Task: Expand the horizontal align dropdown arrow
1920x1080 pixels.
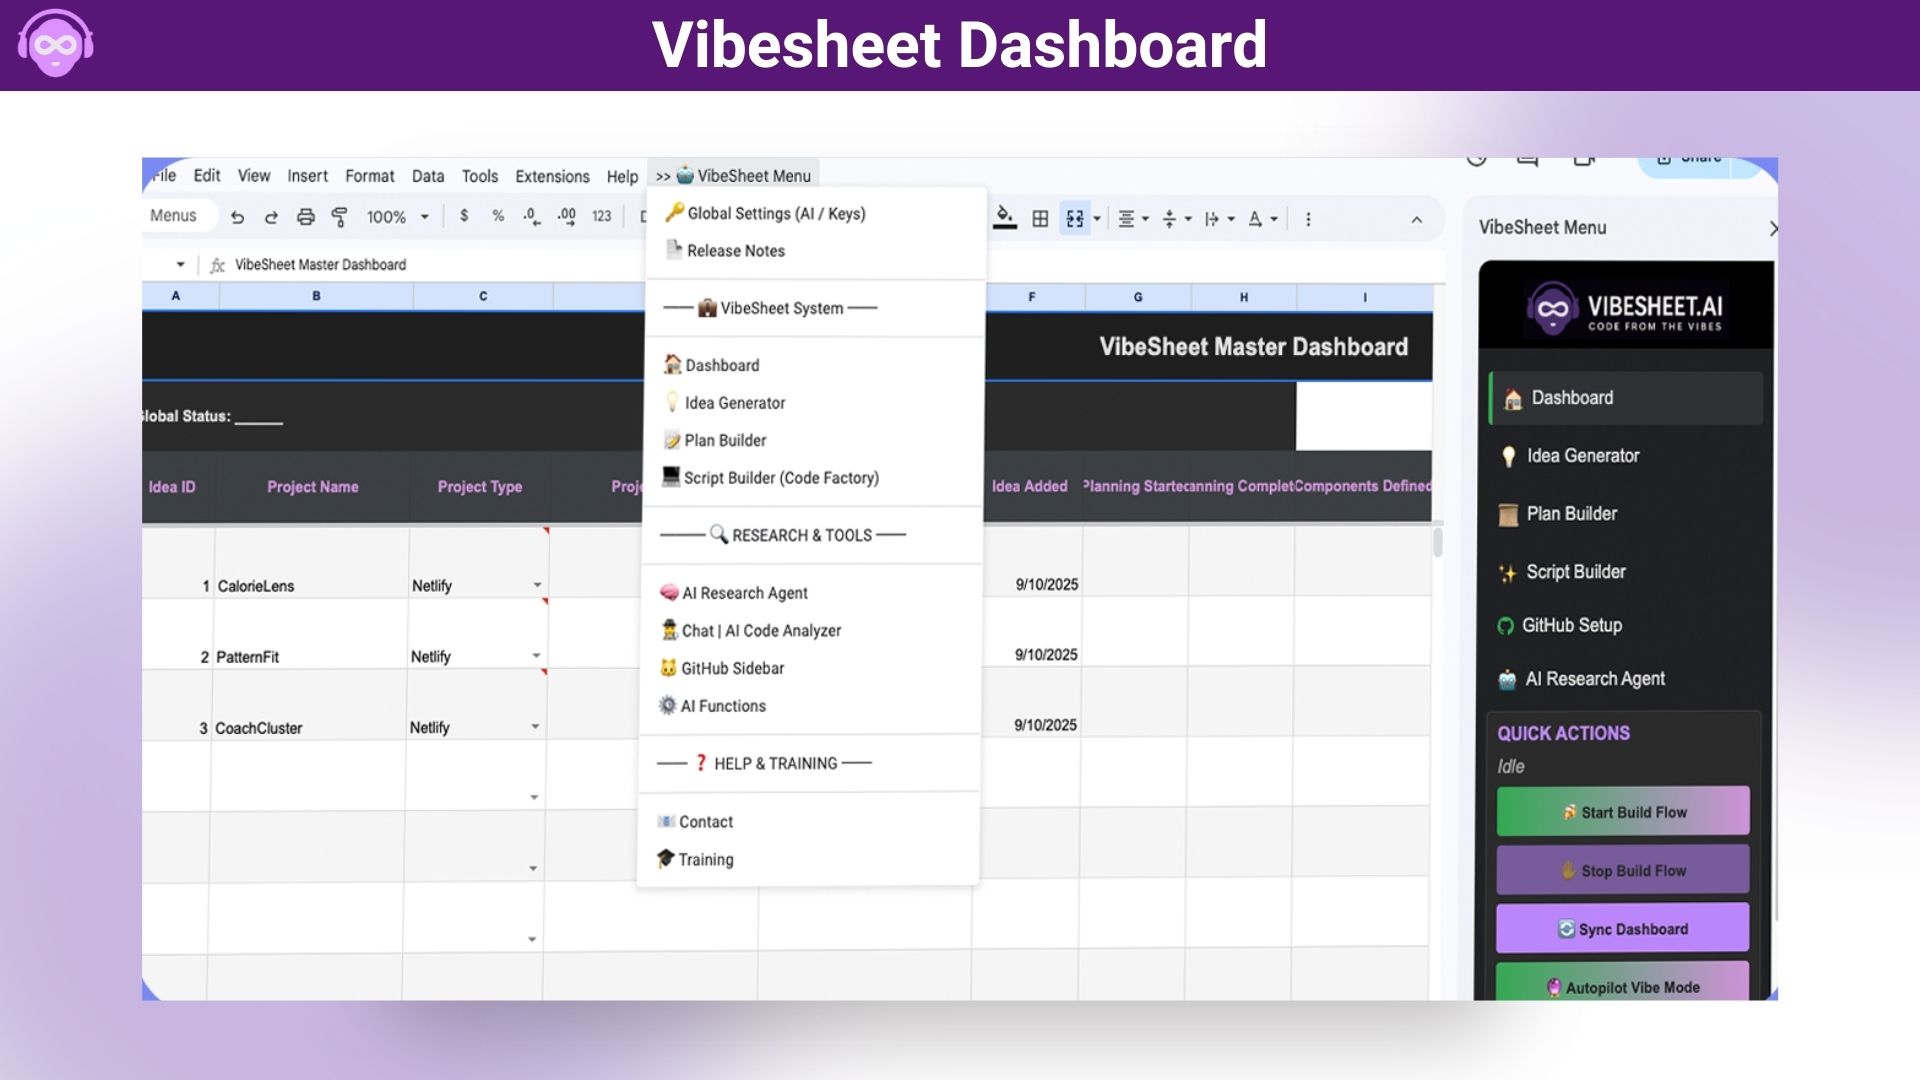Action: pyautogui.click(x=1145, y=219)
